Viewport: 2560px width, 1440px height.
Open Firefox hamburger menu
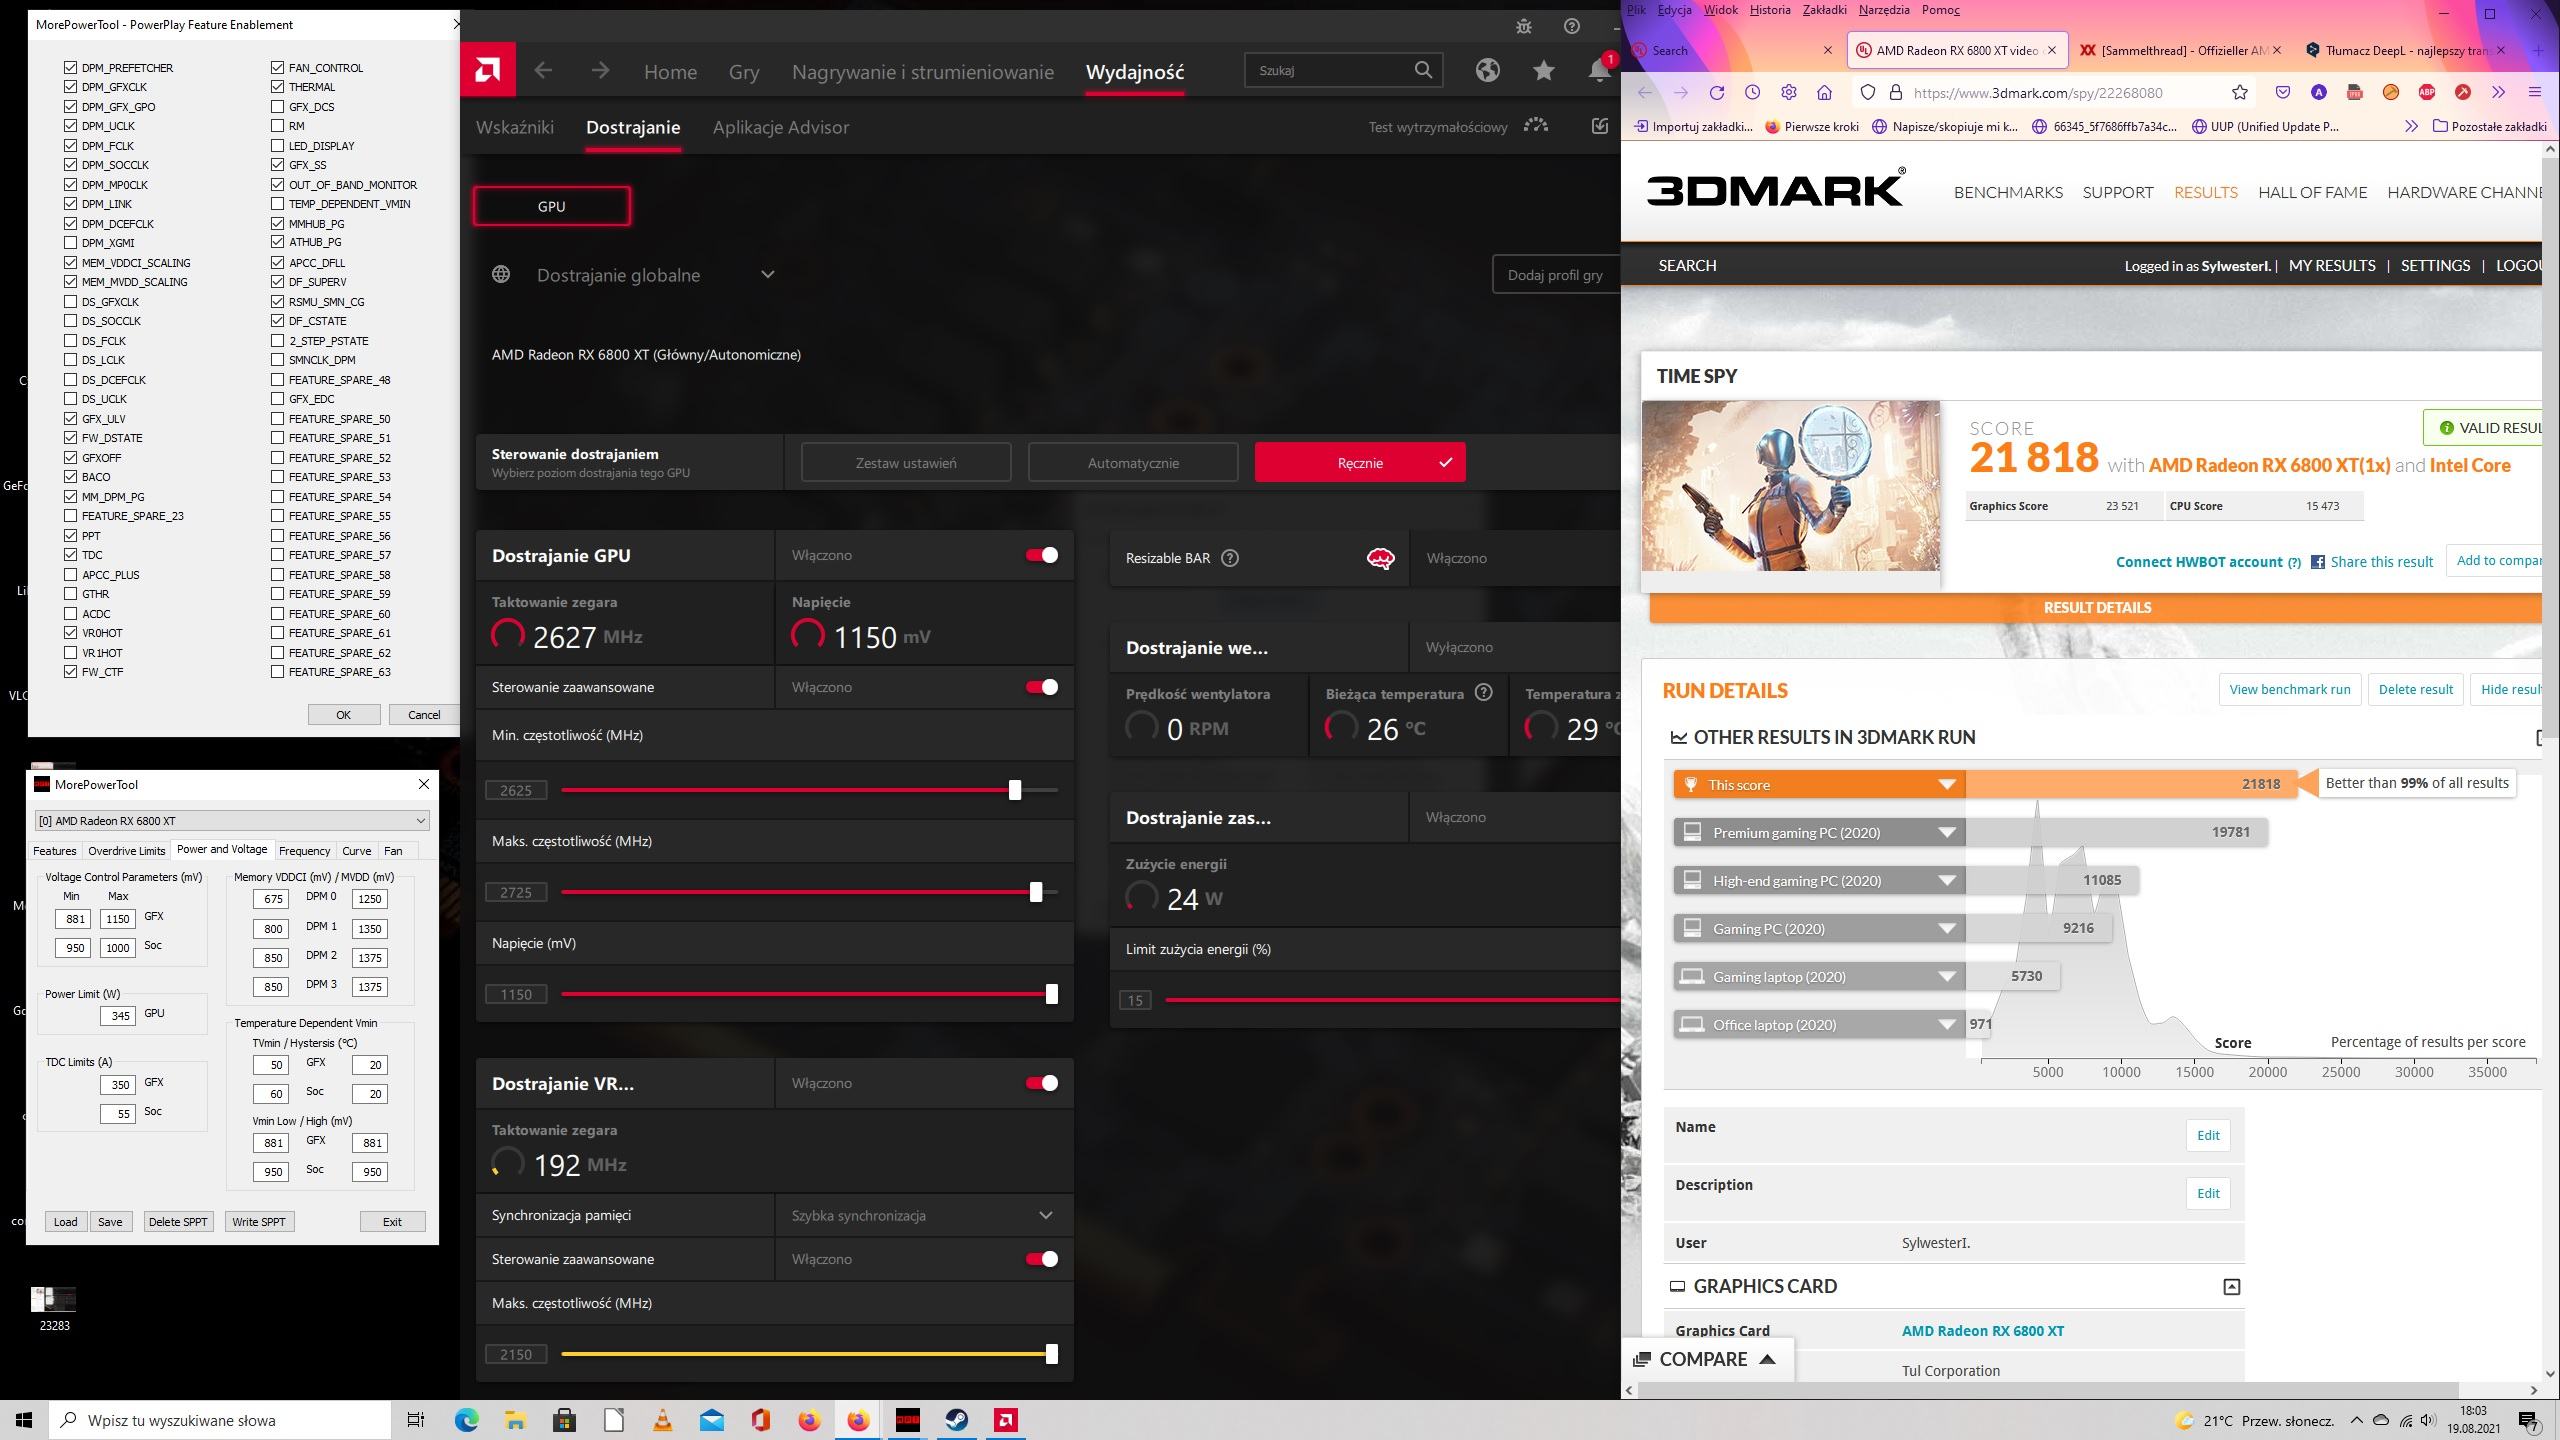coord(2534,93)
